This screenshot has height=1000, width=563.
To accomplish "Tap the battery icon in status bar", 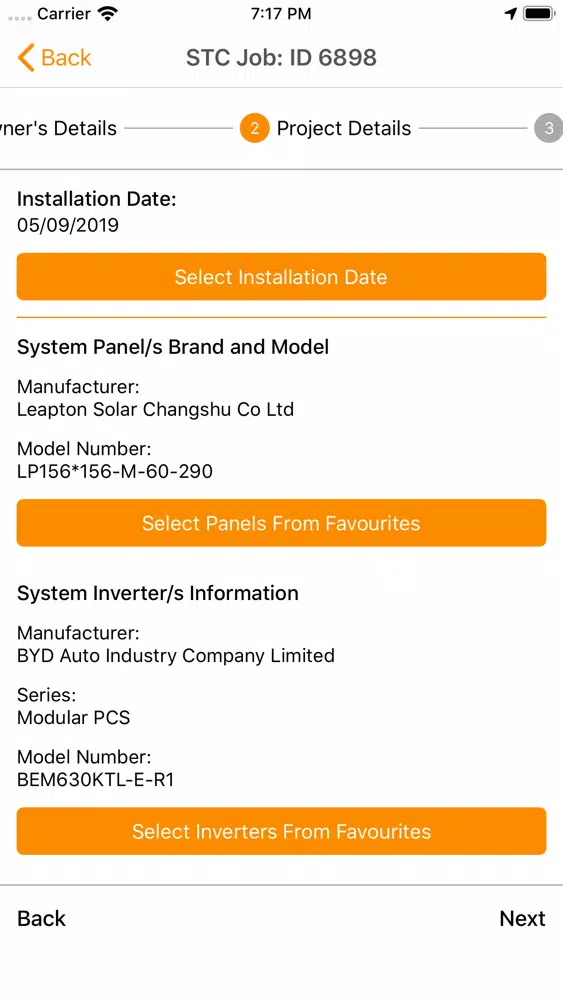I will pyautogui.click(x=539, y=14).
